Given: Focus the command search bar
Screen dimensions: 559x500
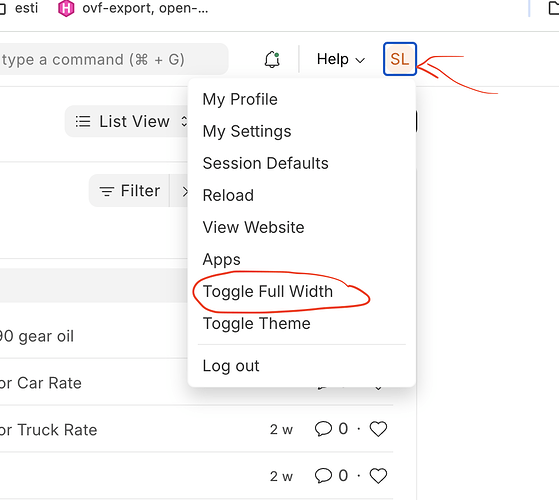Looking at the screenshot, I should (111, 59).
